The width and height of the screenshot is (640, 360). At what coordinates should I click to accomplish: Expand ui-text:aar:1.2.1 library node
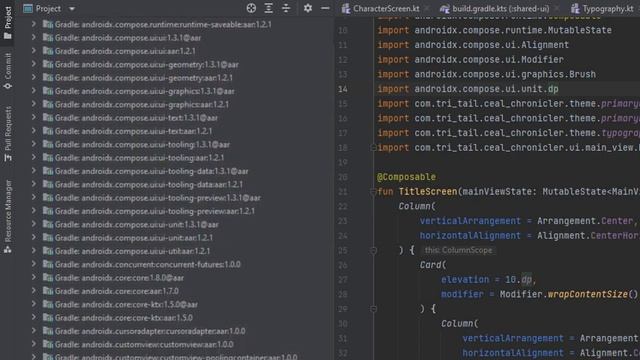tap(34, 131)
